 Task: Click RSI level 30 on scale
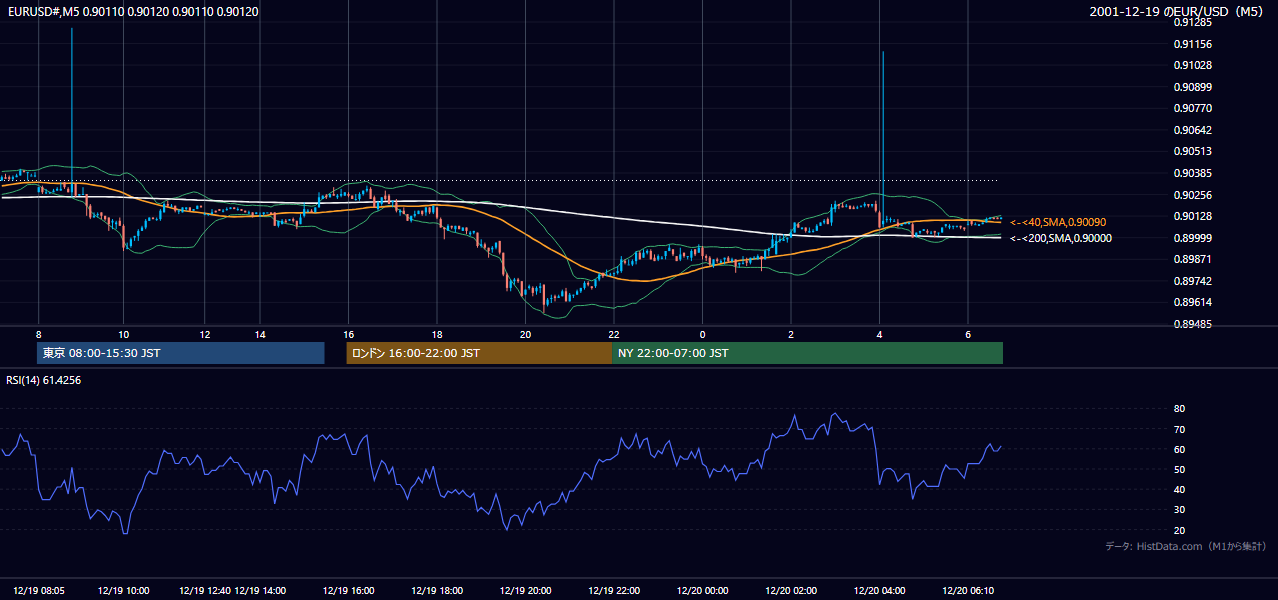click(1179, 510)
